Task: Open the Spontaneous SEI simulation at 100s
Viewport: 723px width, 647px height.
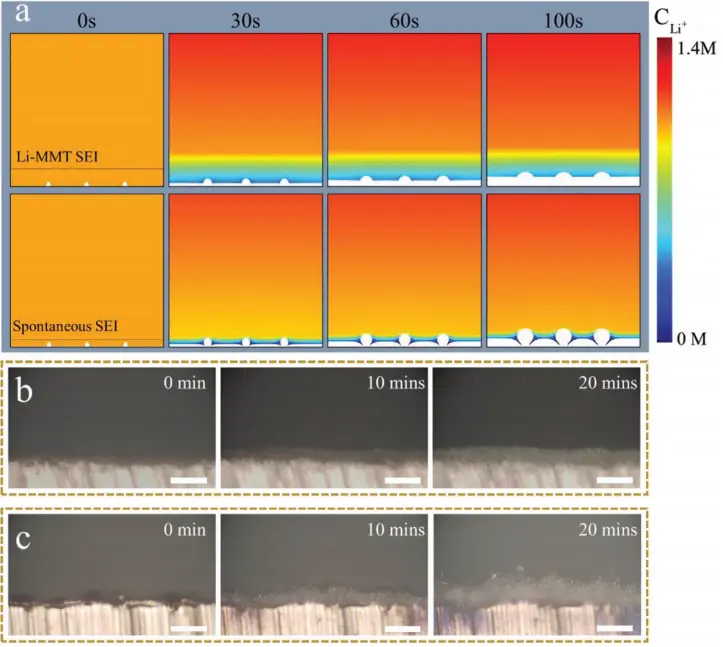Action: click(563, 270)
